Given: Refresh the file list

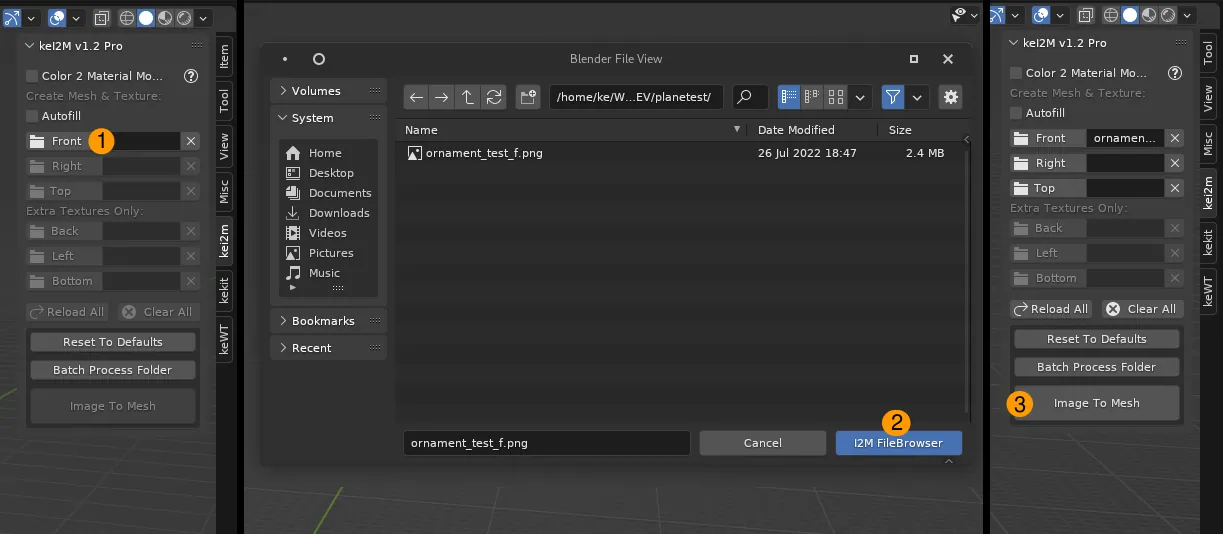Looking at the screenshot, I should [494, 97].
